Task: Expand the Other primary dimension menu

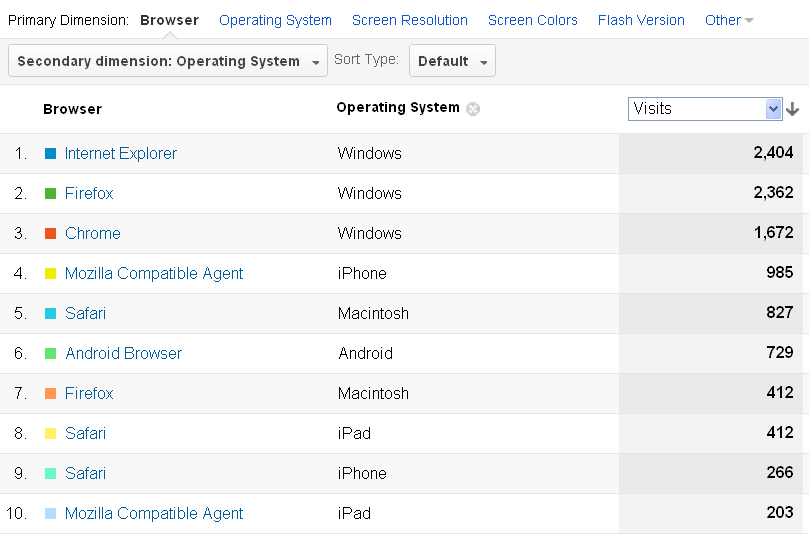Action: coord(729,20)
